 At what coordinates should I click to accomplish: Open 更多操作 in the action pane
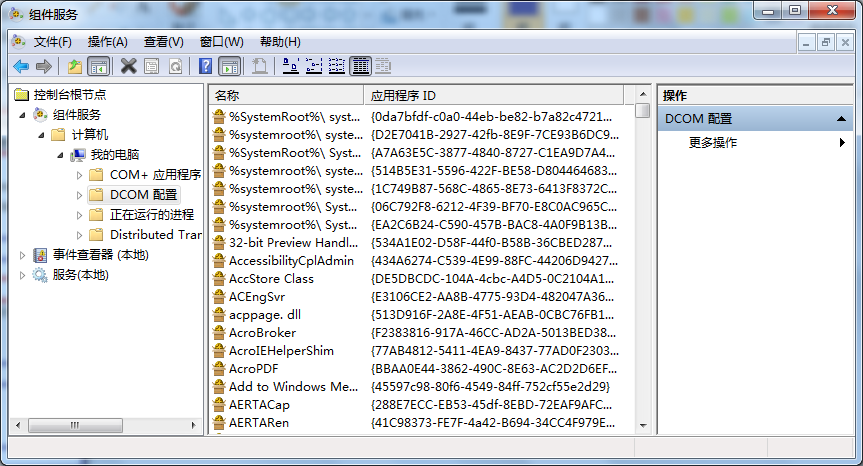point(712,142)
